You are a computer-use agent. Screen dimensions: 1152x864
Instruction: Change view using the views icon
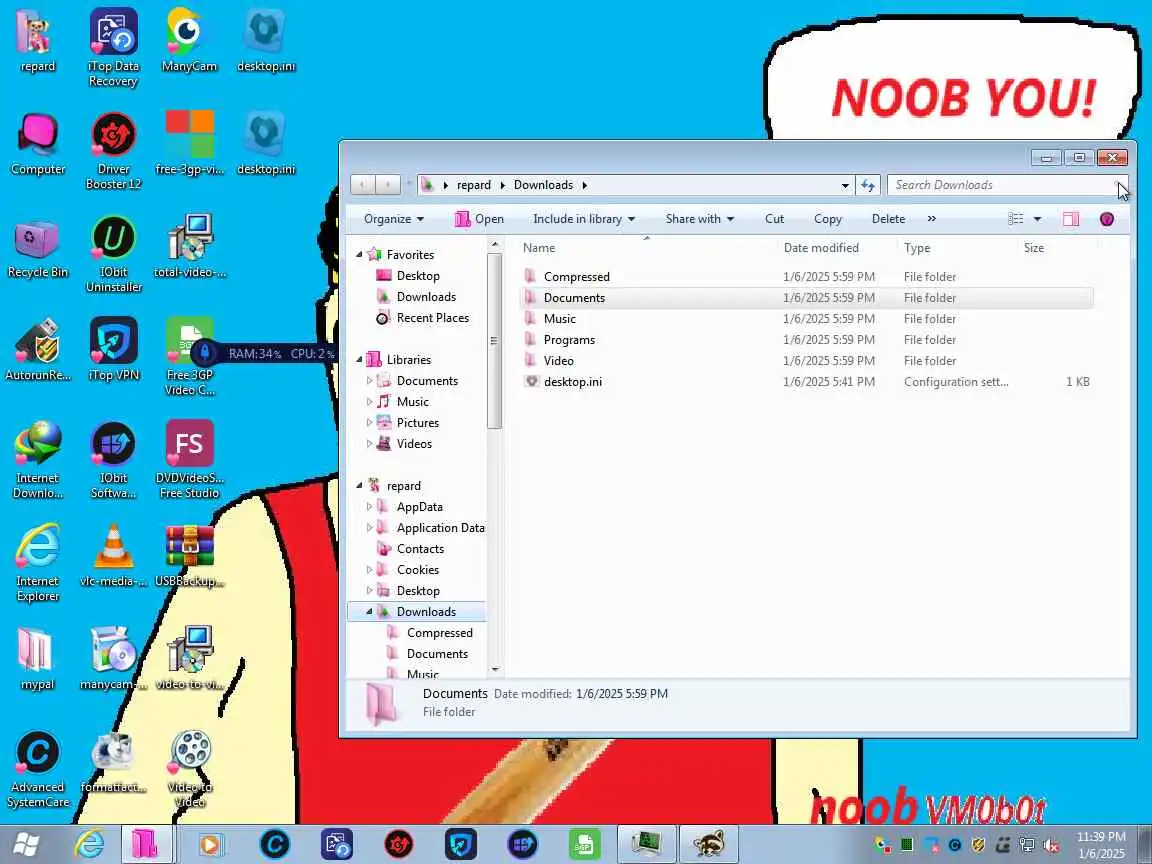tap(1015, 219)
